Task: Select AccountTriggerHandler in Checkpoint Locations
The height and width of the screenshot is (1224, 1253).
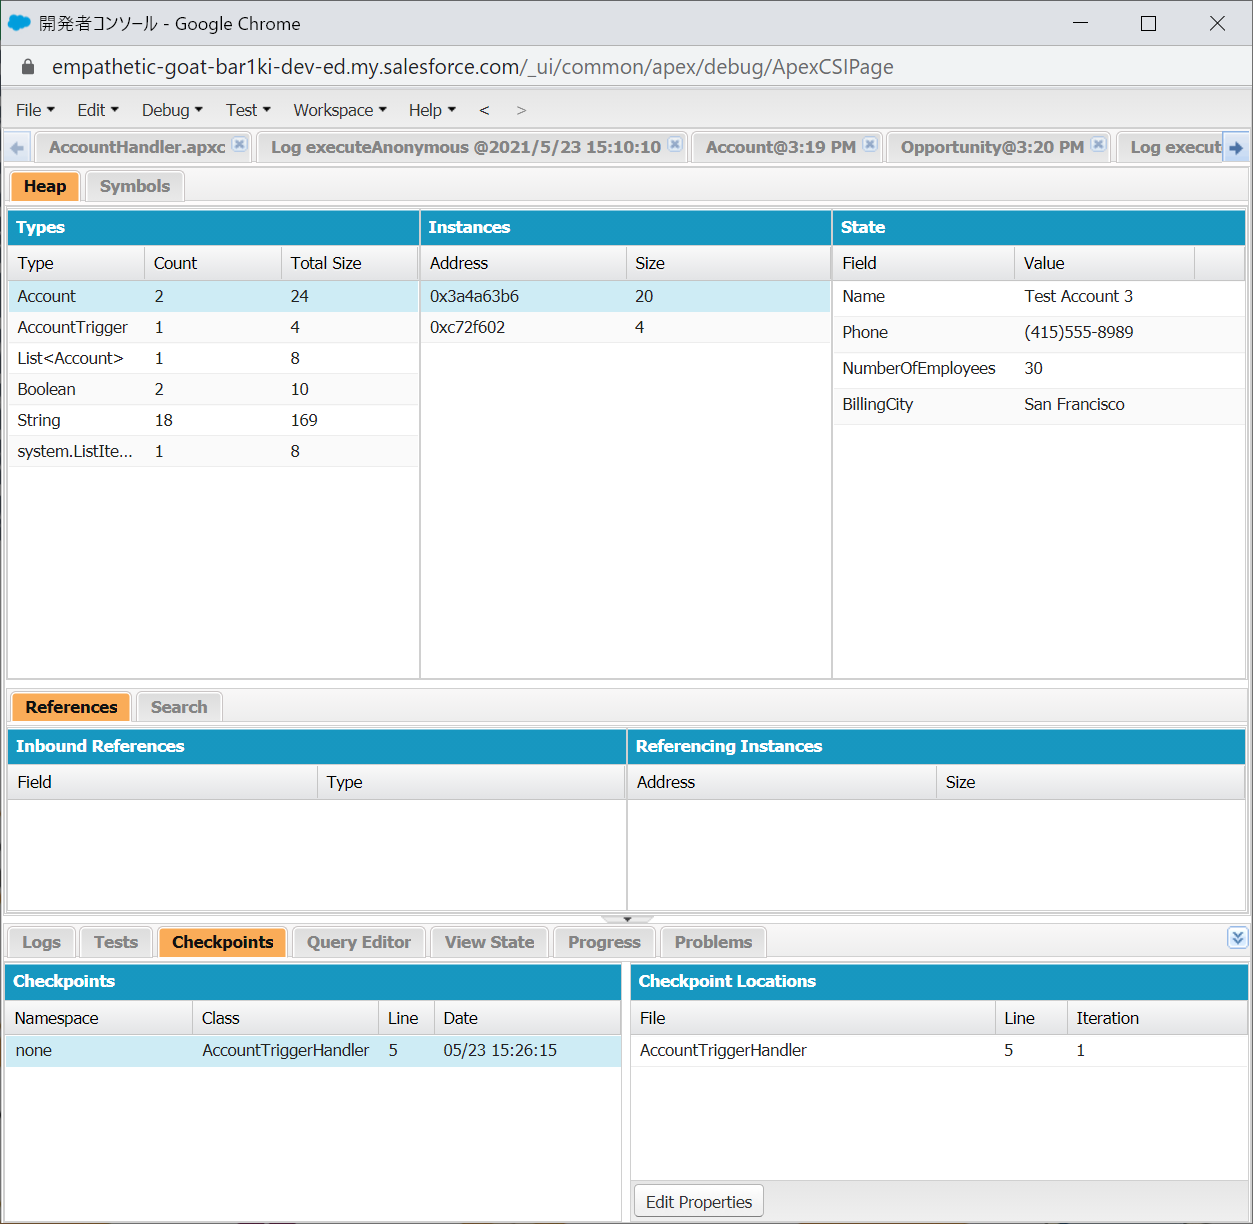Action: tap(939, 1050)
